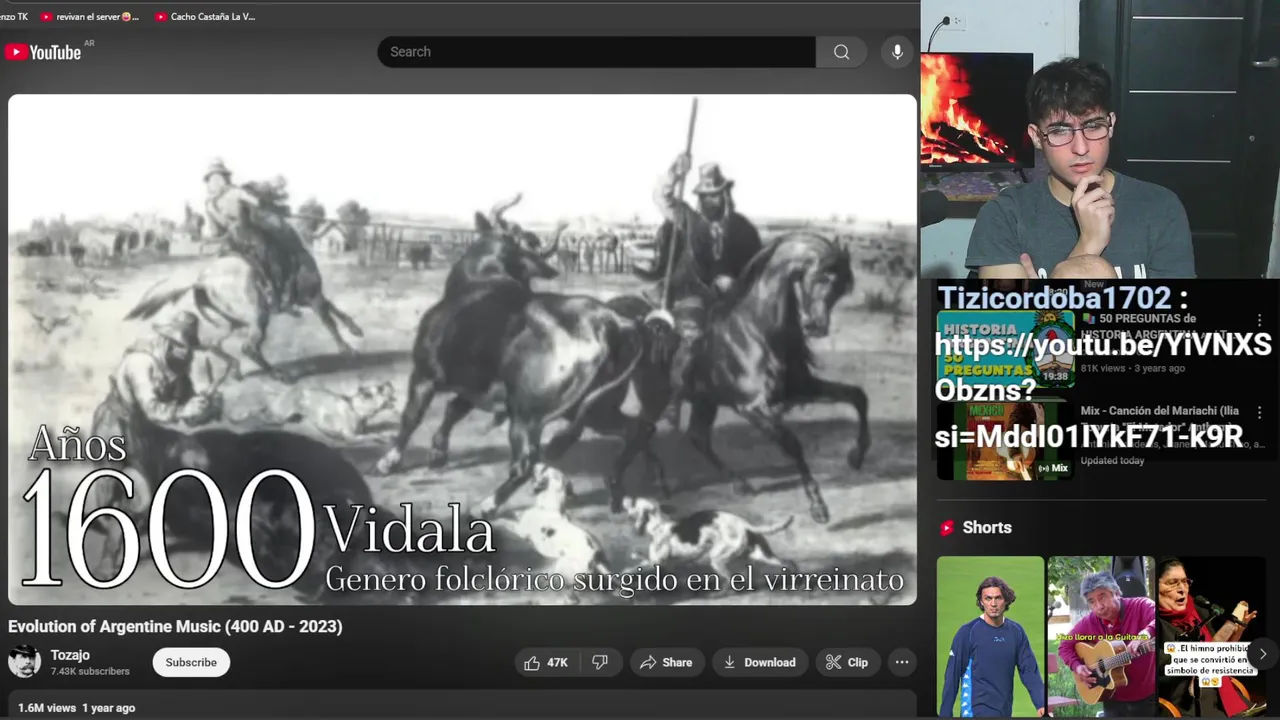
Task: Click the Shorts section heading
Action: (987, 528)
